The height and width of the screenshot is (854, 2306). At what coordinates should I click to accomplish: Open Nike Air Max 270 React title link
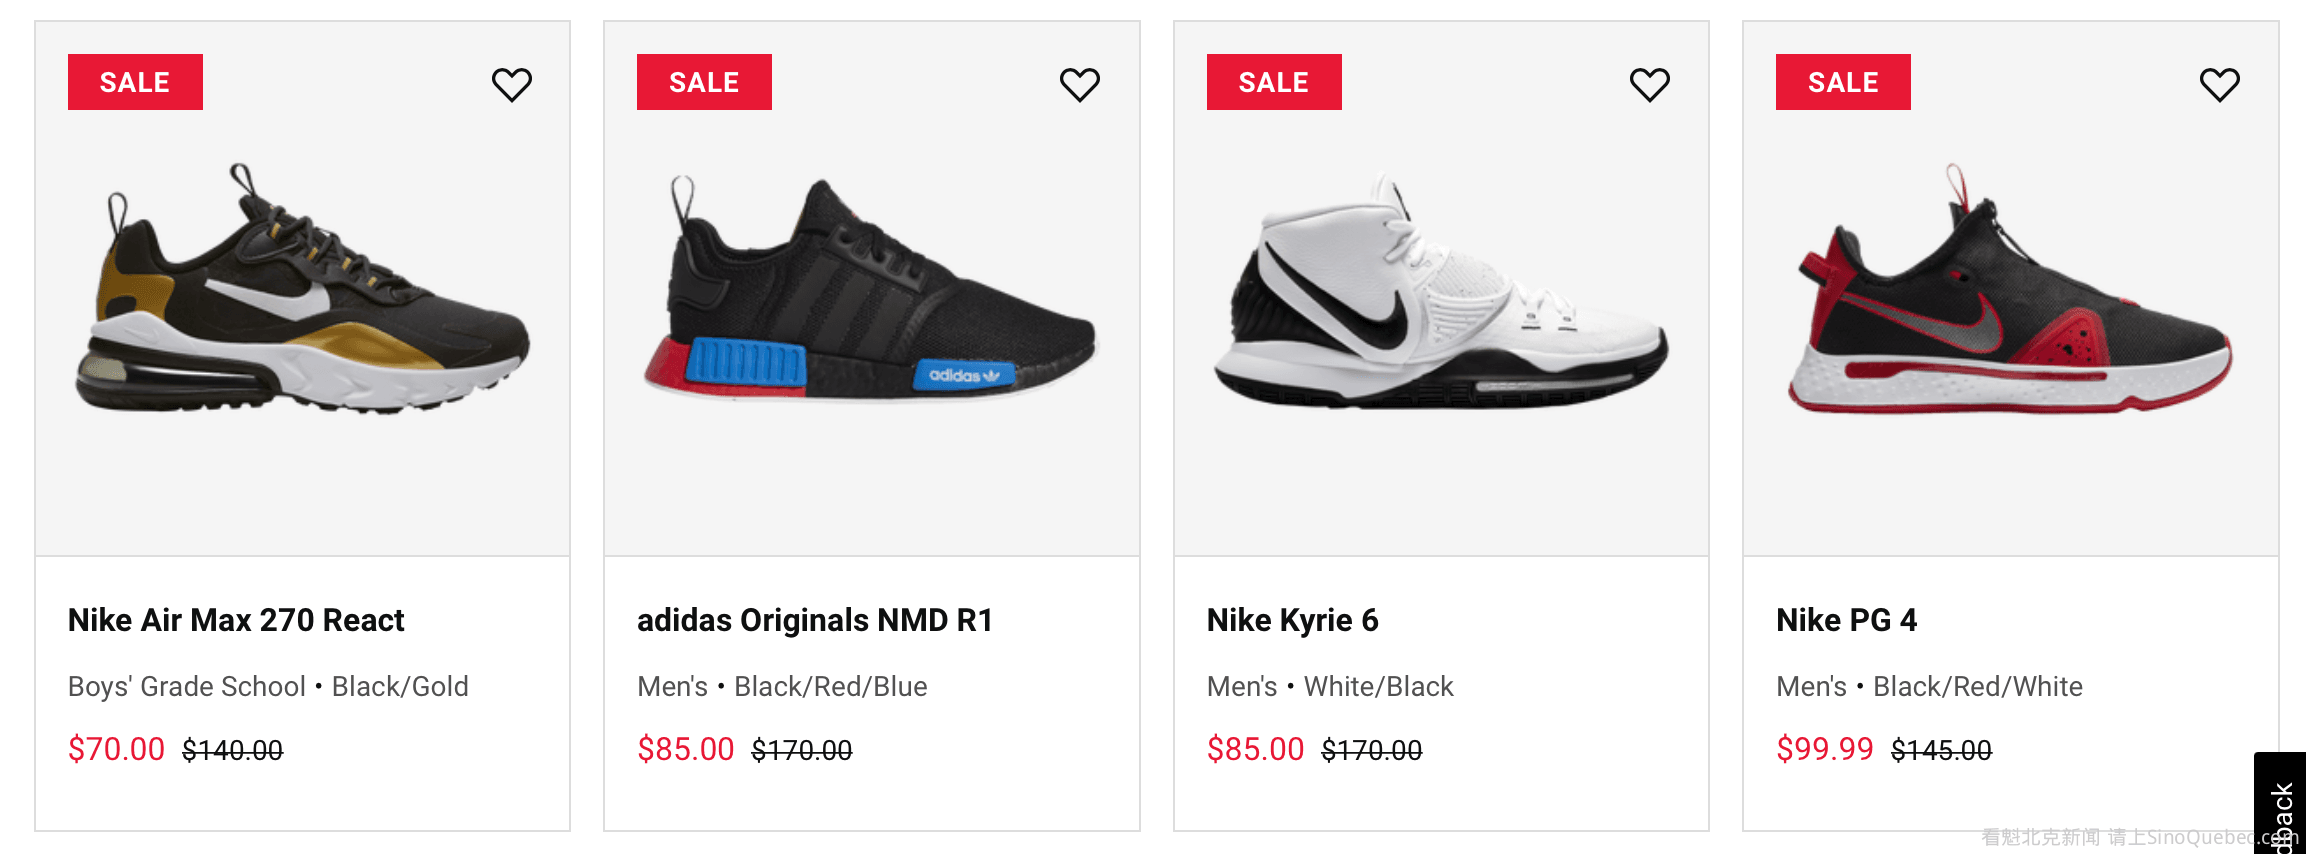pyautogui.click(x=236, y=620)
